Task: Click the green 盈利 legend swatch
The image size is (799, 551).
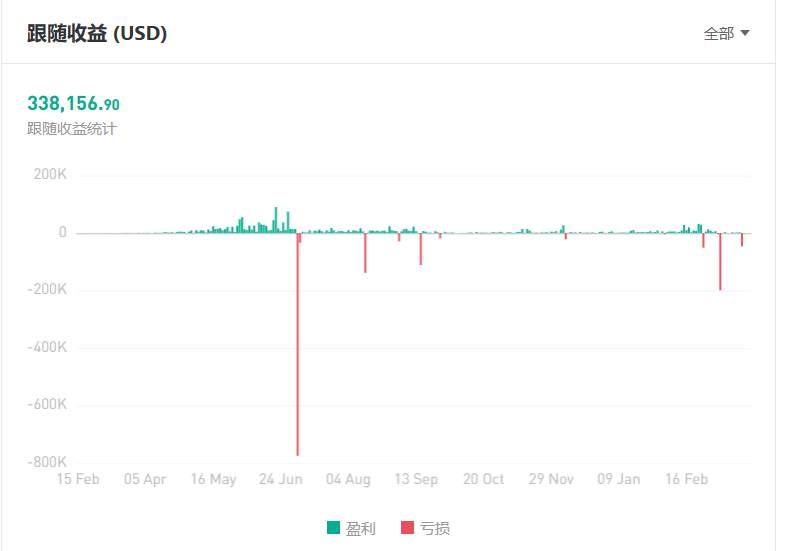Action: click(333, 528)
